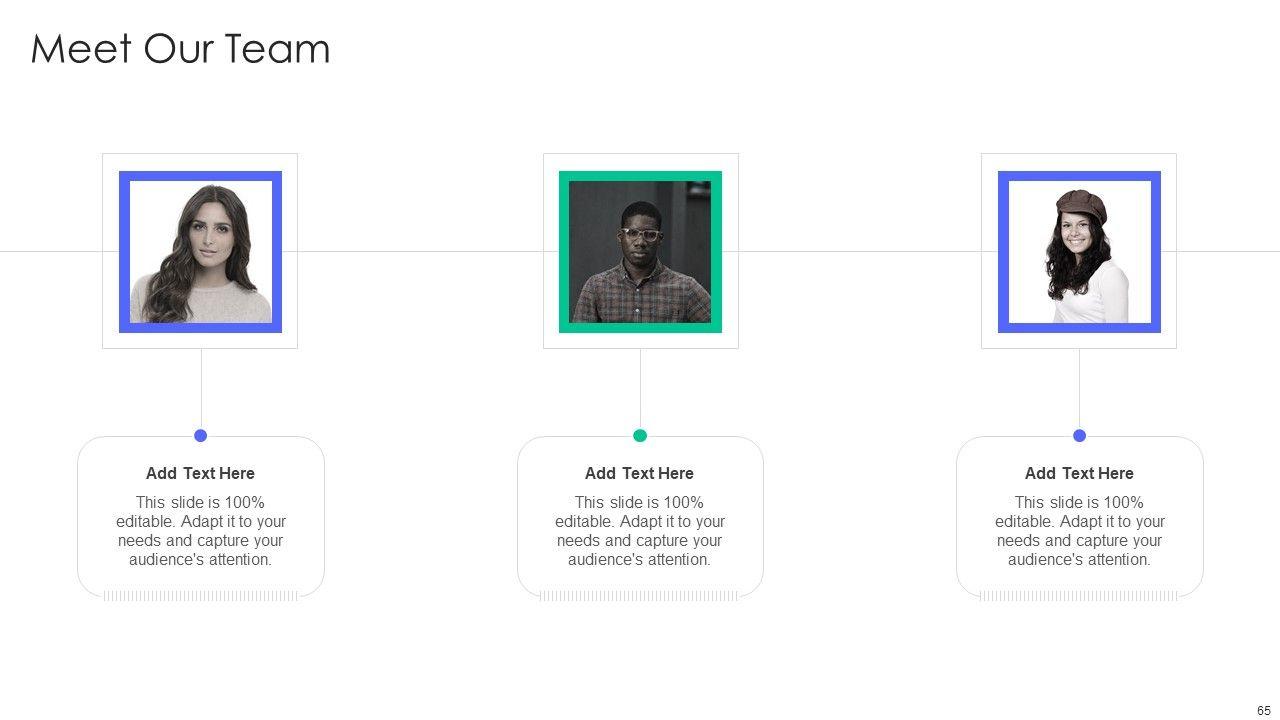Click the "Meet Our Team" slide title
Screen dimensions: 1280x720
click(180, 49)
